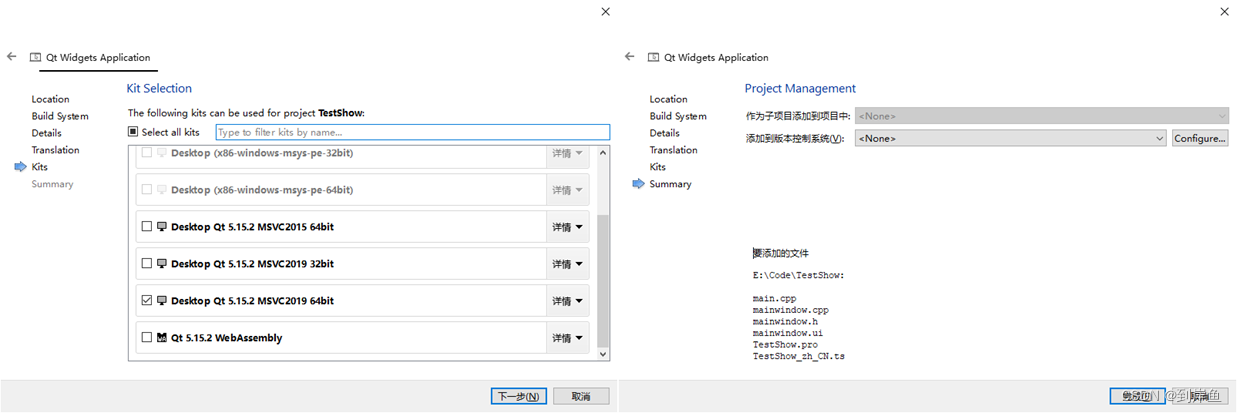
Task: Click the Qt Widgets Application icon in the left dialog
Action: (36, 58)
